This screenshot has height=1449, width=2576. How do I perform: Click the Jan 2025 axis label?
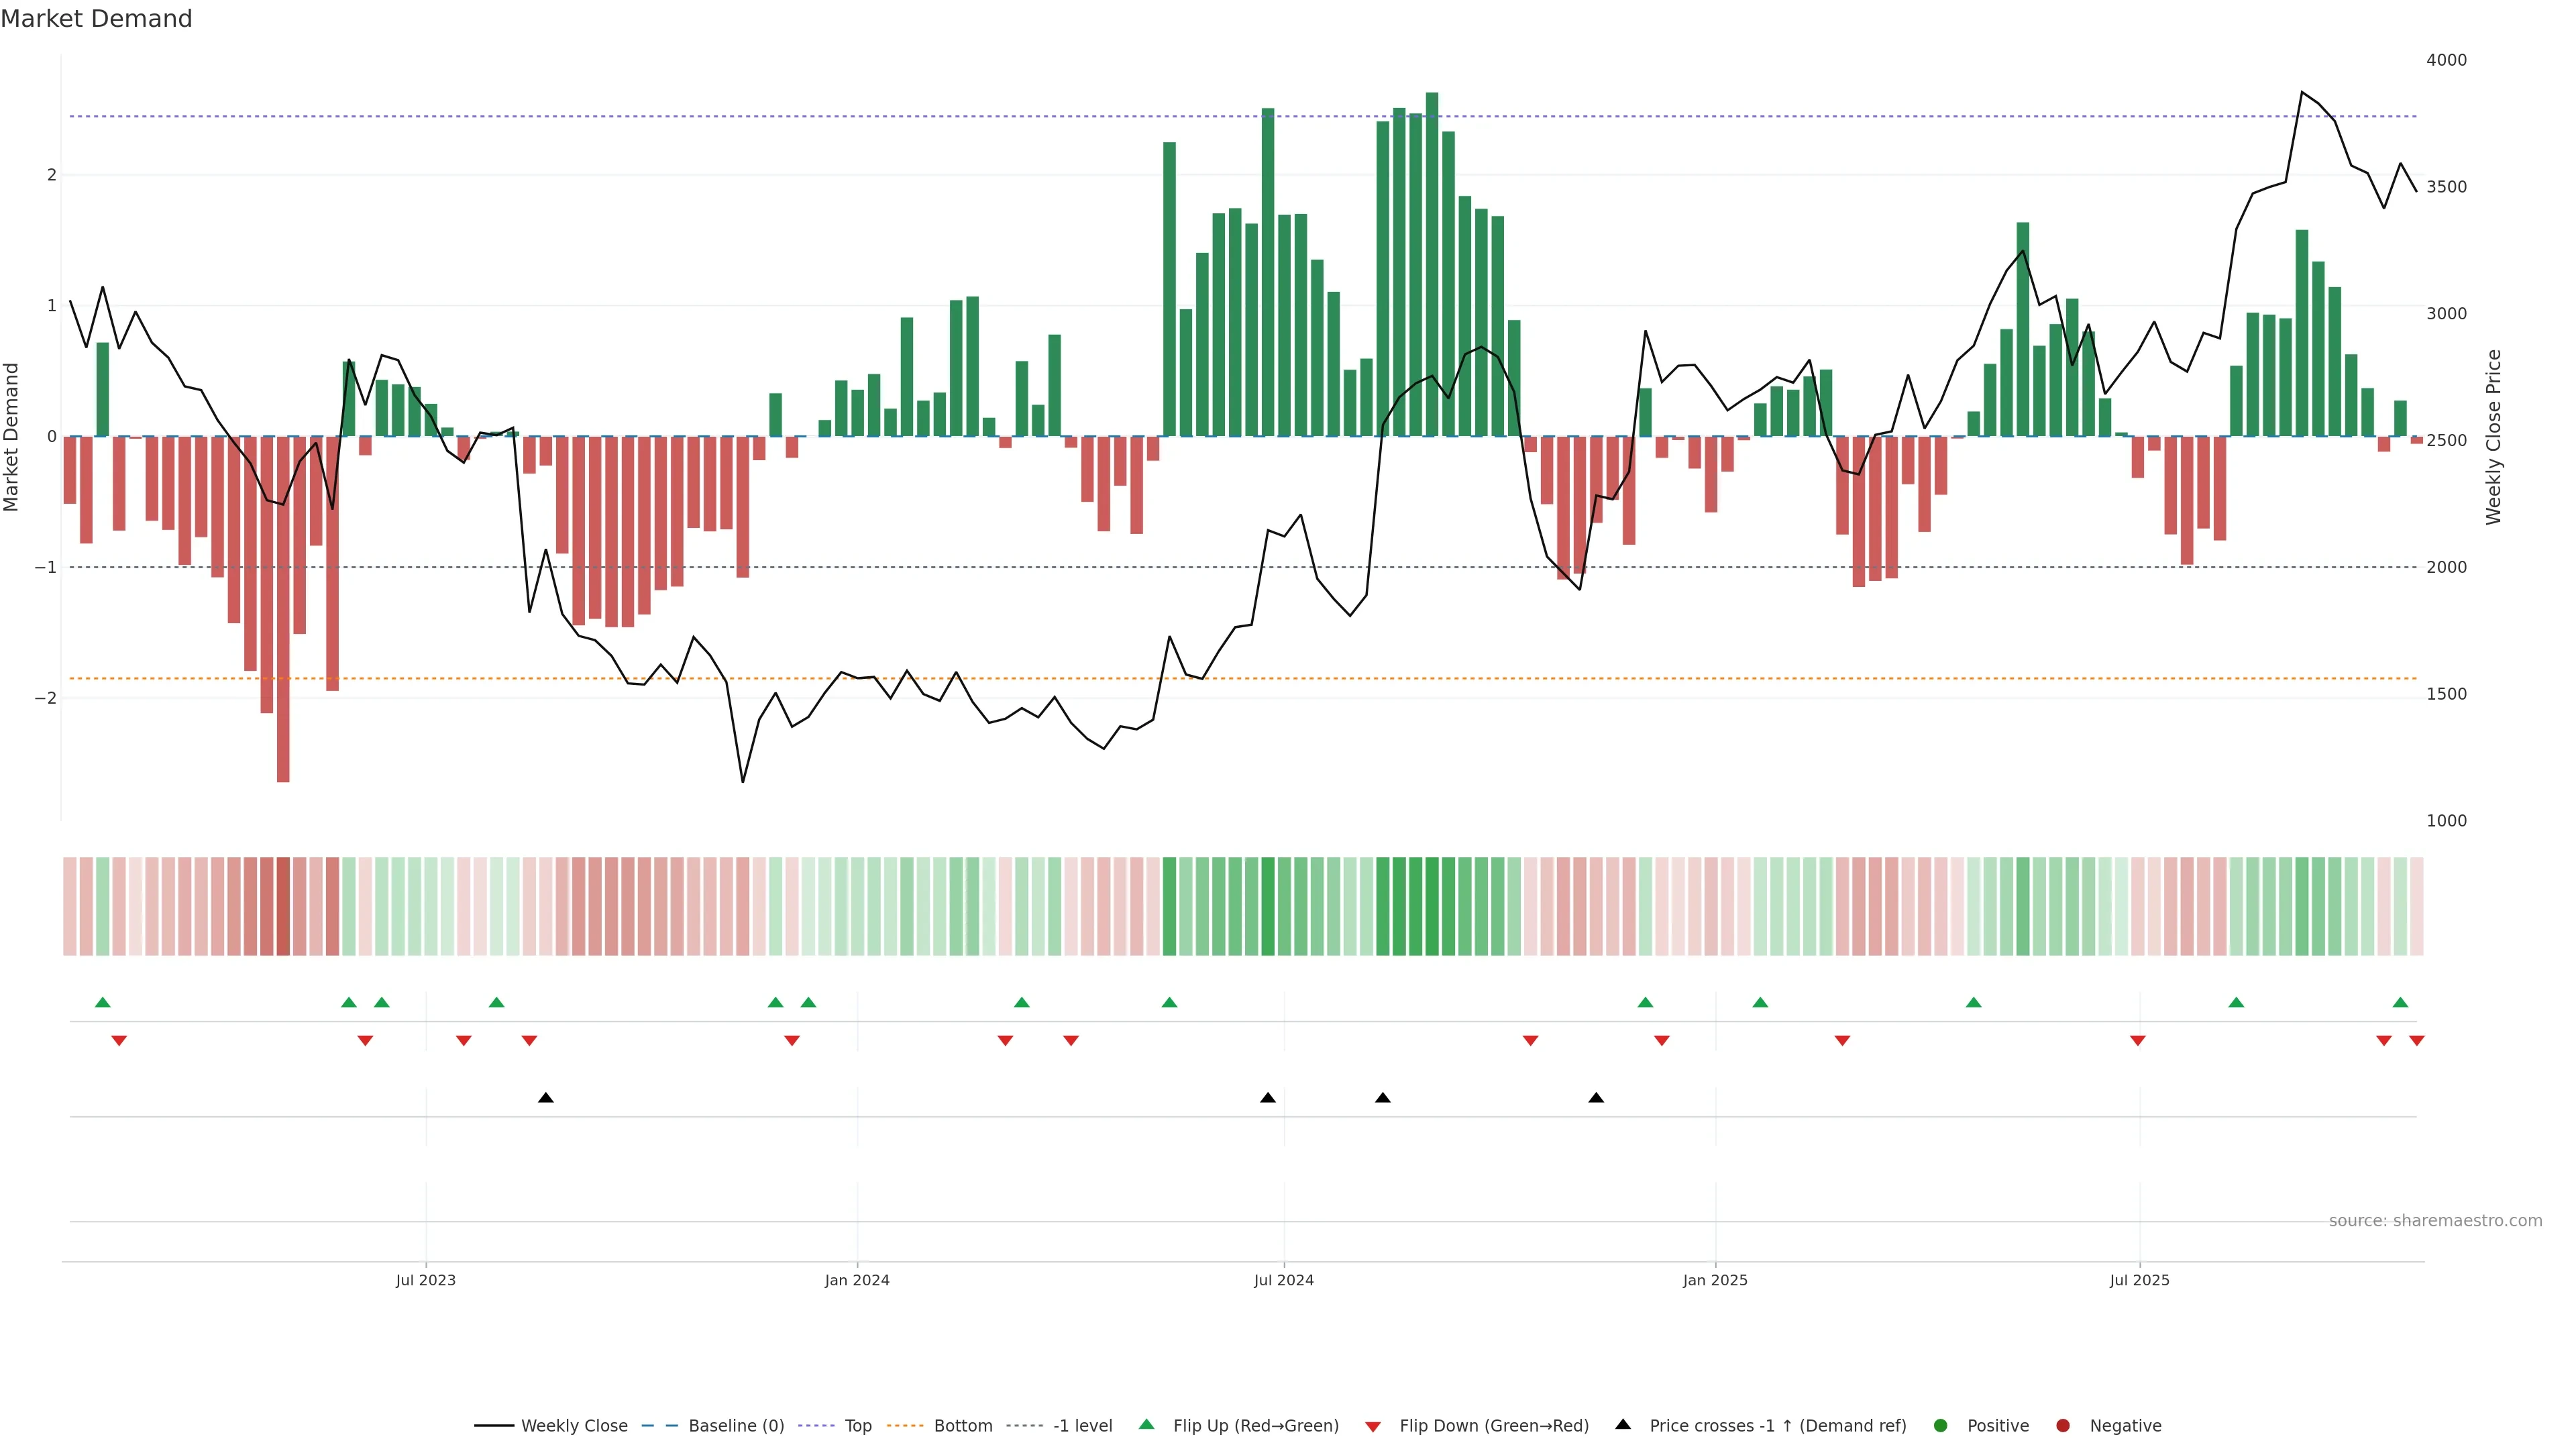pos(1715,1280)
